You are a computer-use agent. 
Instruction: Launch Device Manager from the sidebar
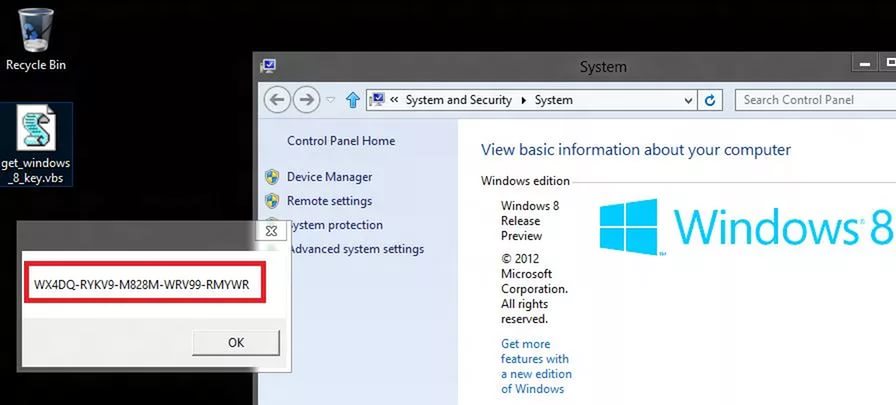click(329, 177)
